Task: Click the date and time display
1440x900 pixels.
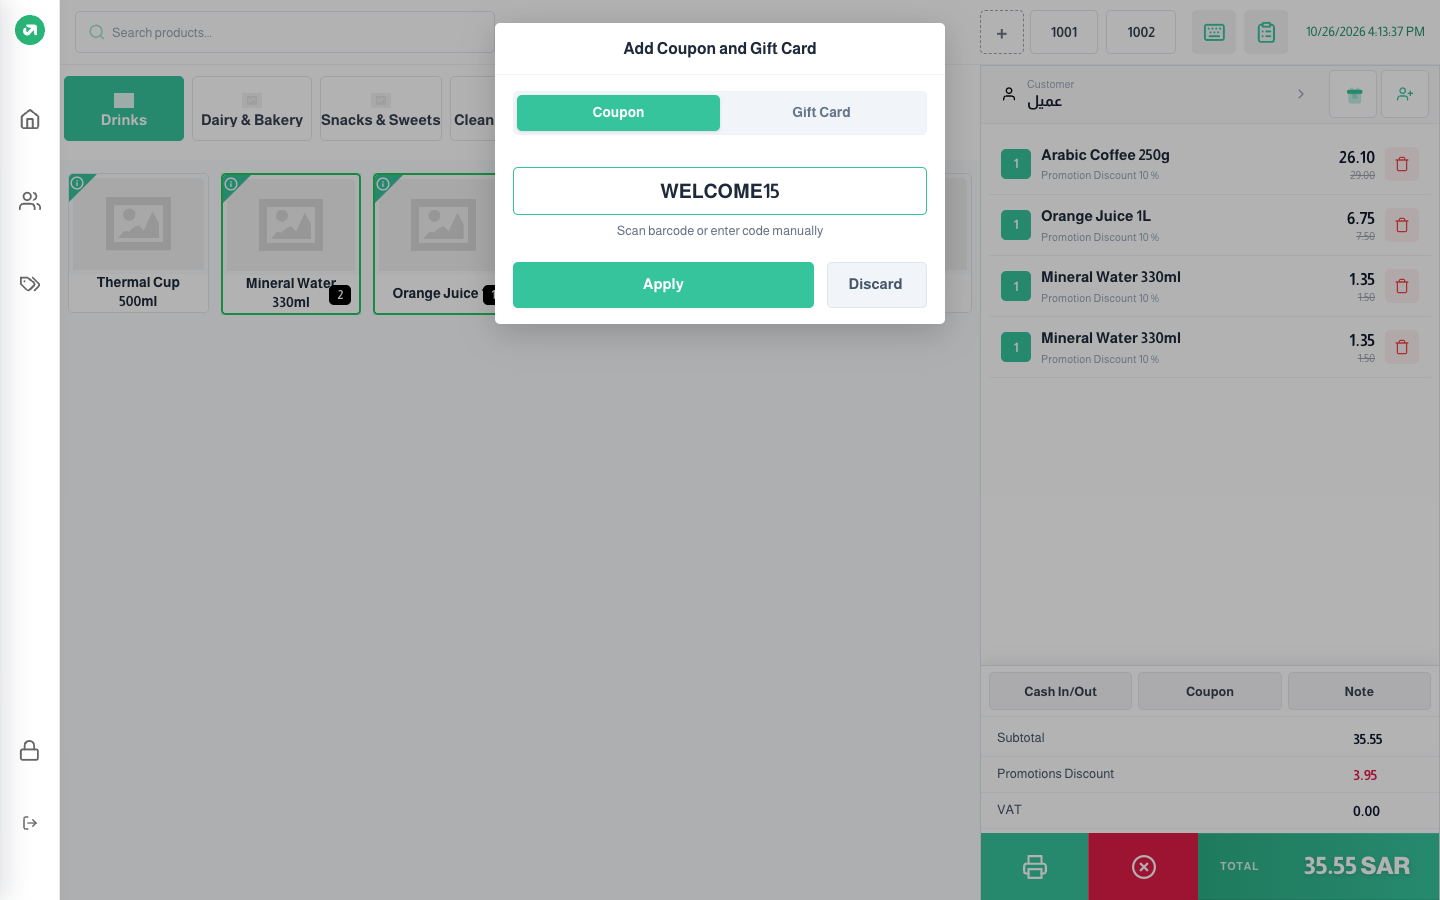Action: click(1365, 32)
